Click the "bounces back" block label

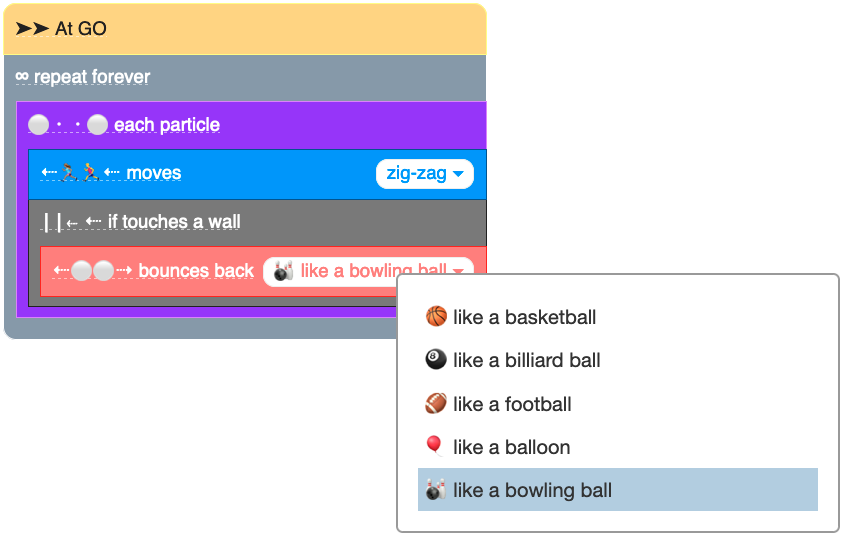(196, 271)
